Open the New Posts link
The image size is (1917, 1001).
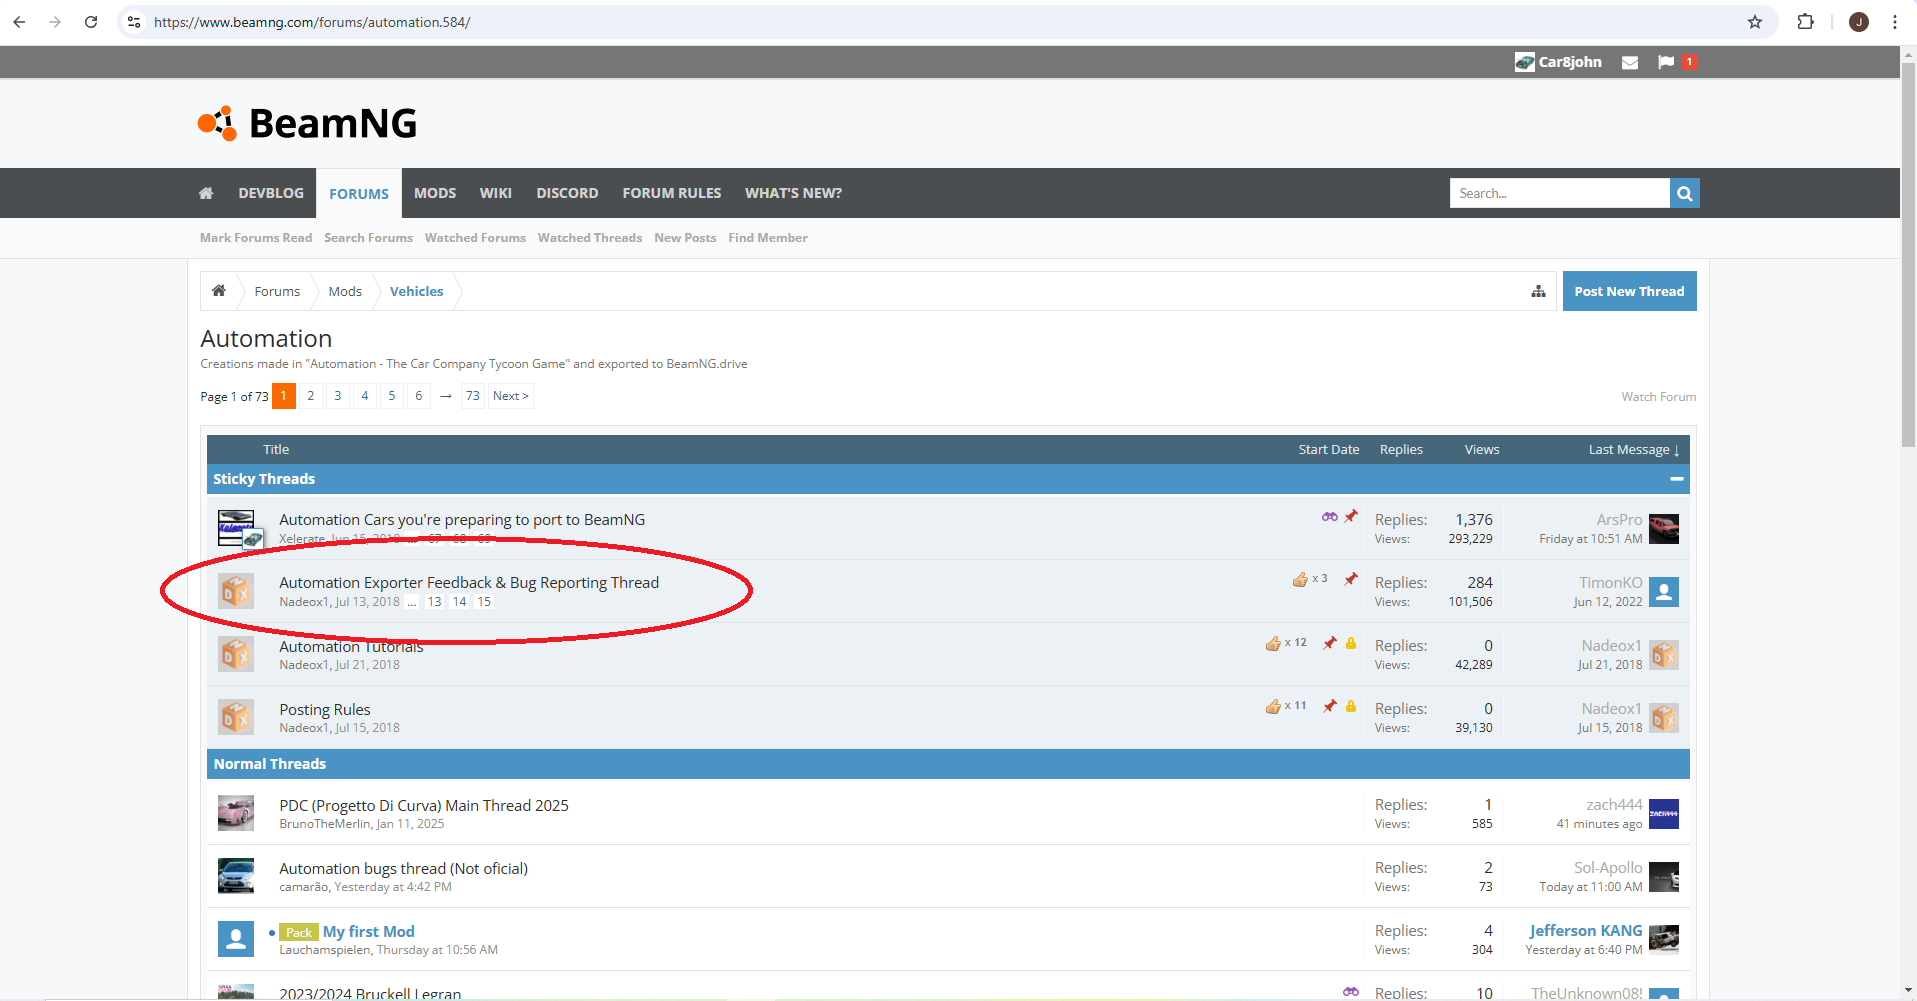685,238
